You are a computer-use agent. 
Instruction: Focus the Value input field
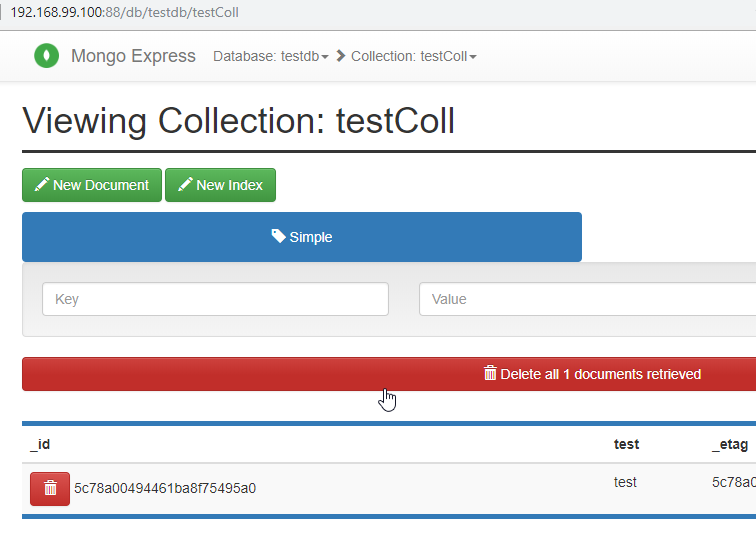588,299
